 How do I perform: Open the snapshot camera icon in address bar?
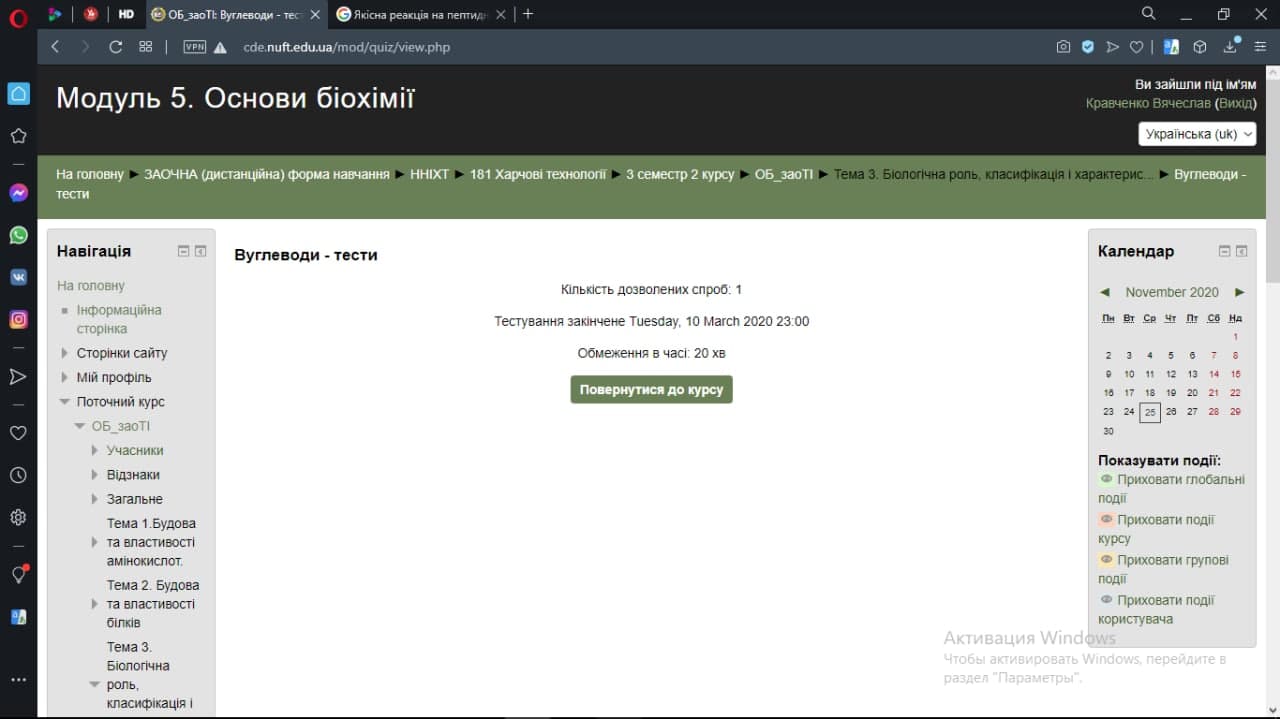[x=1063, y=47]
